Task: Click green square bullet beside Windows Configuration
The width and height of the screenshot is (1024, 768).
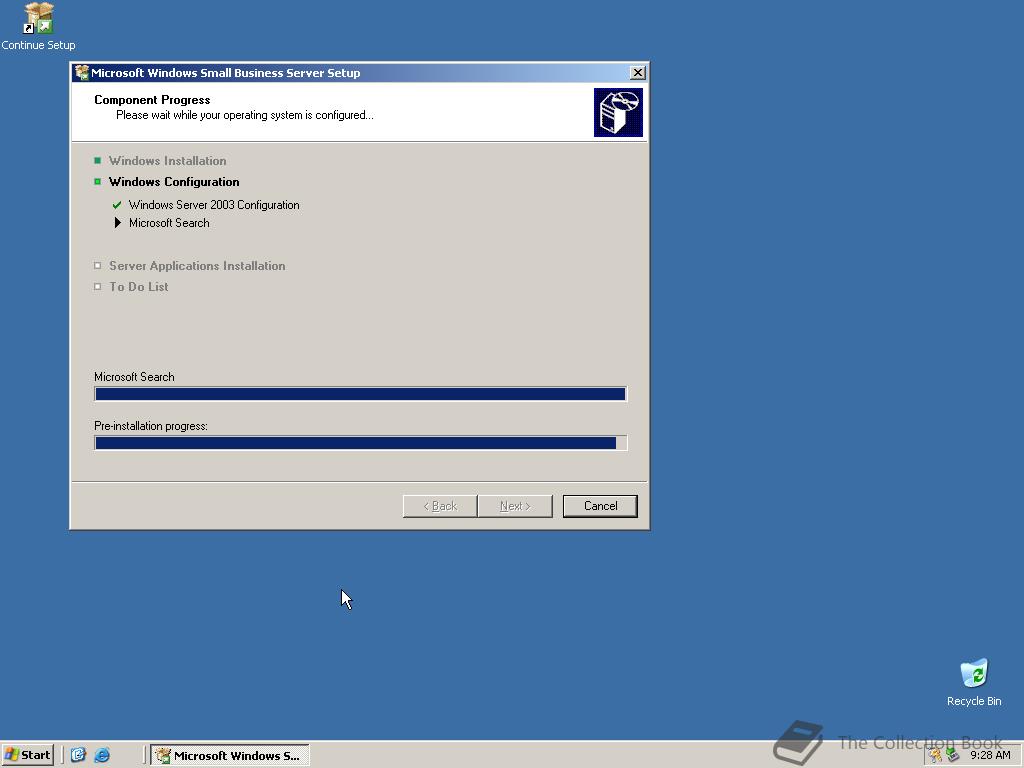Action: coord(97,182)
